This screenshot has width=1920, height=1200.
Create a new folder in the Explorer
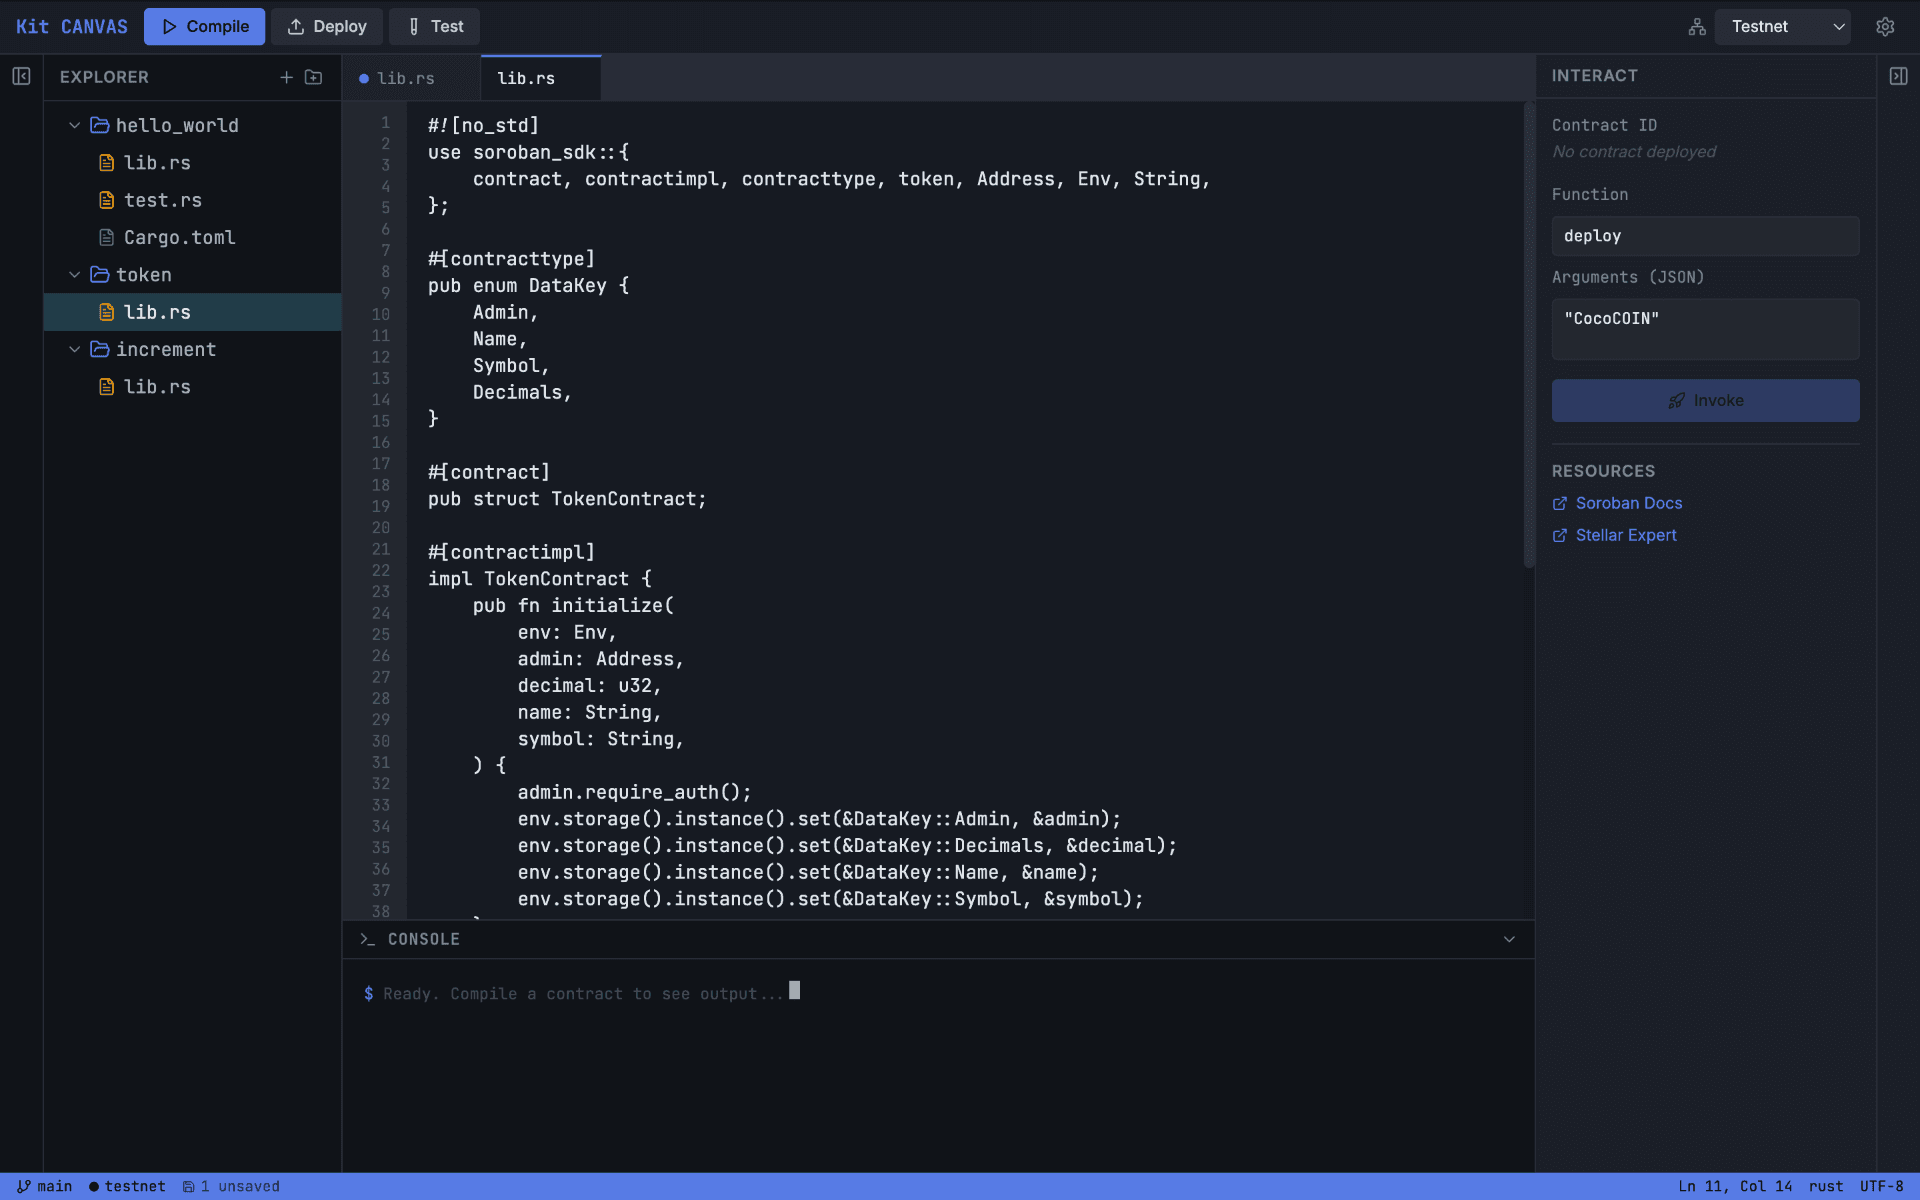coord(314,77)
